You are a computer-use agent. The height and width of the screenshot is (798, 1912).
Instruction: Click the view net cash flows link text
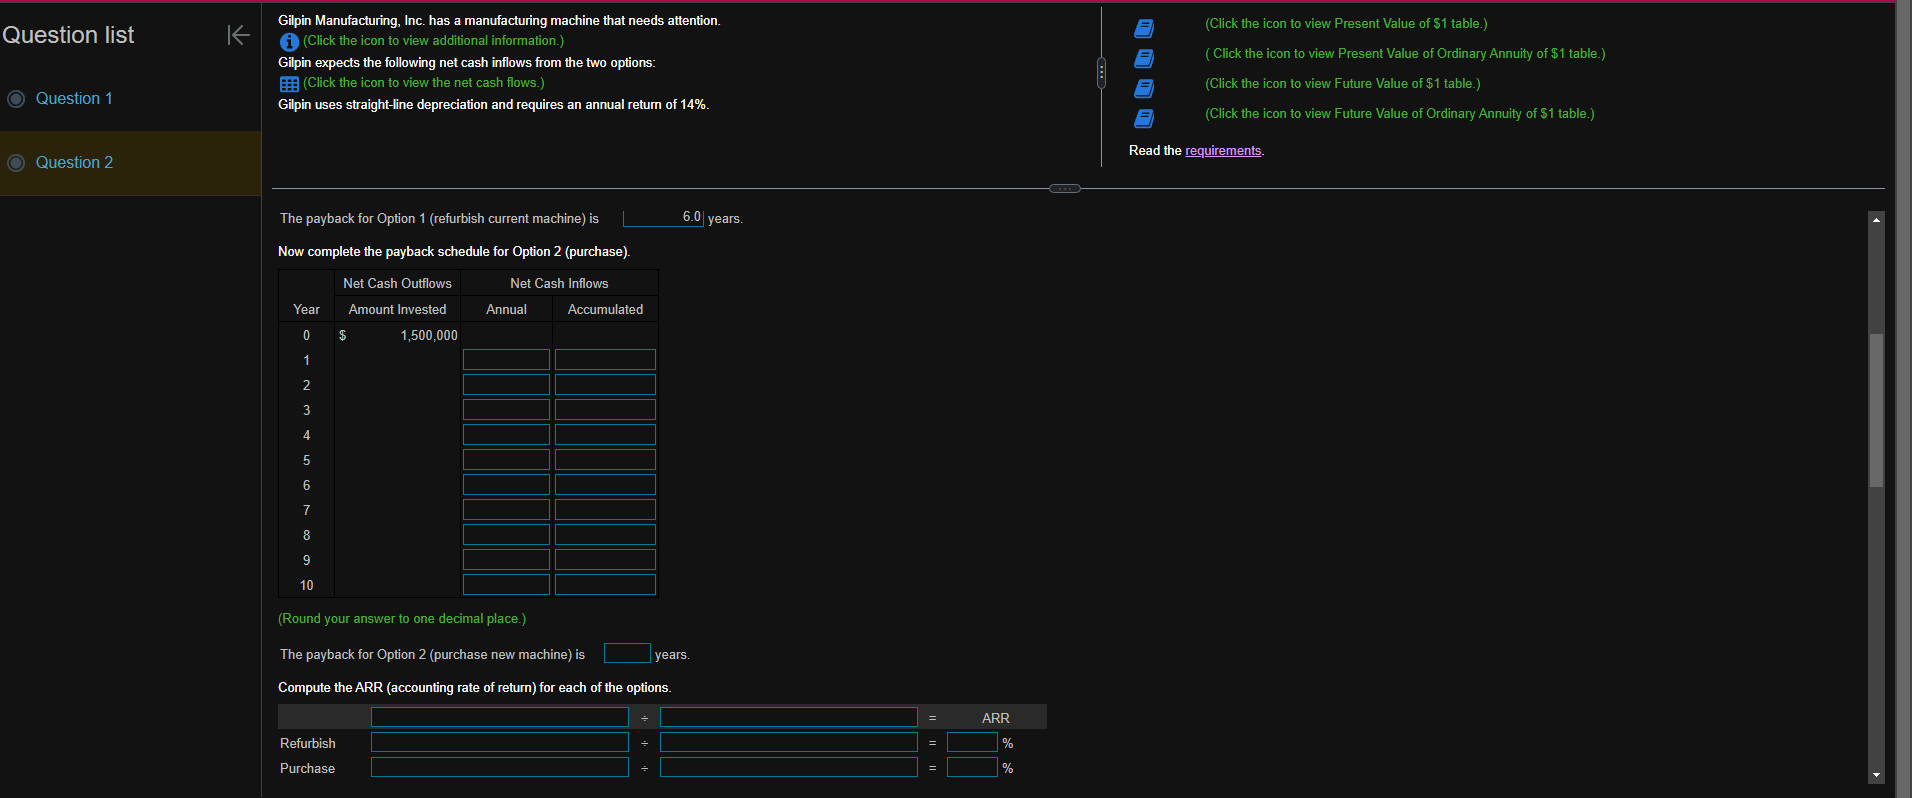[424, 83]
